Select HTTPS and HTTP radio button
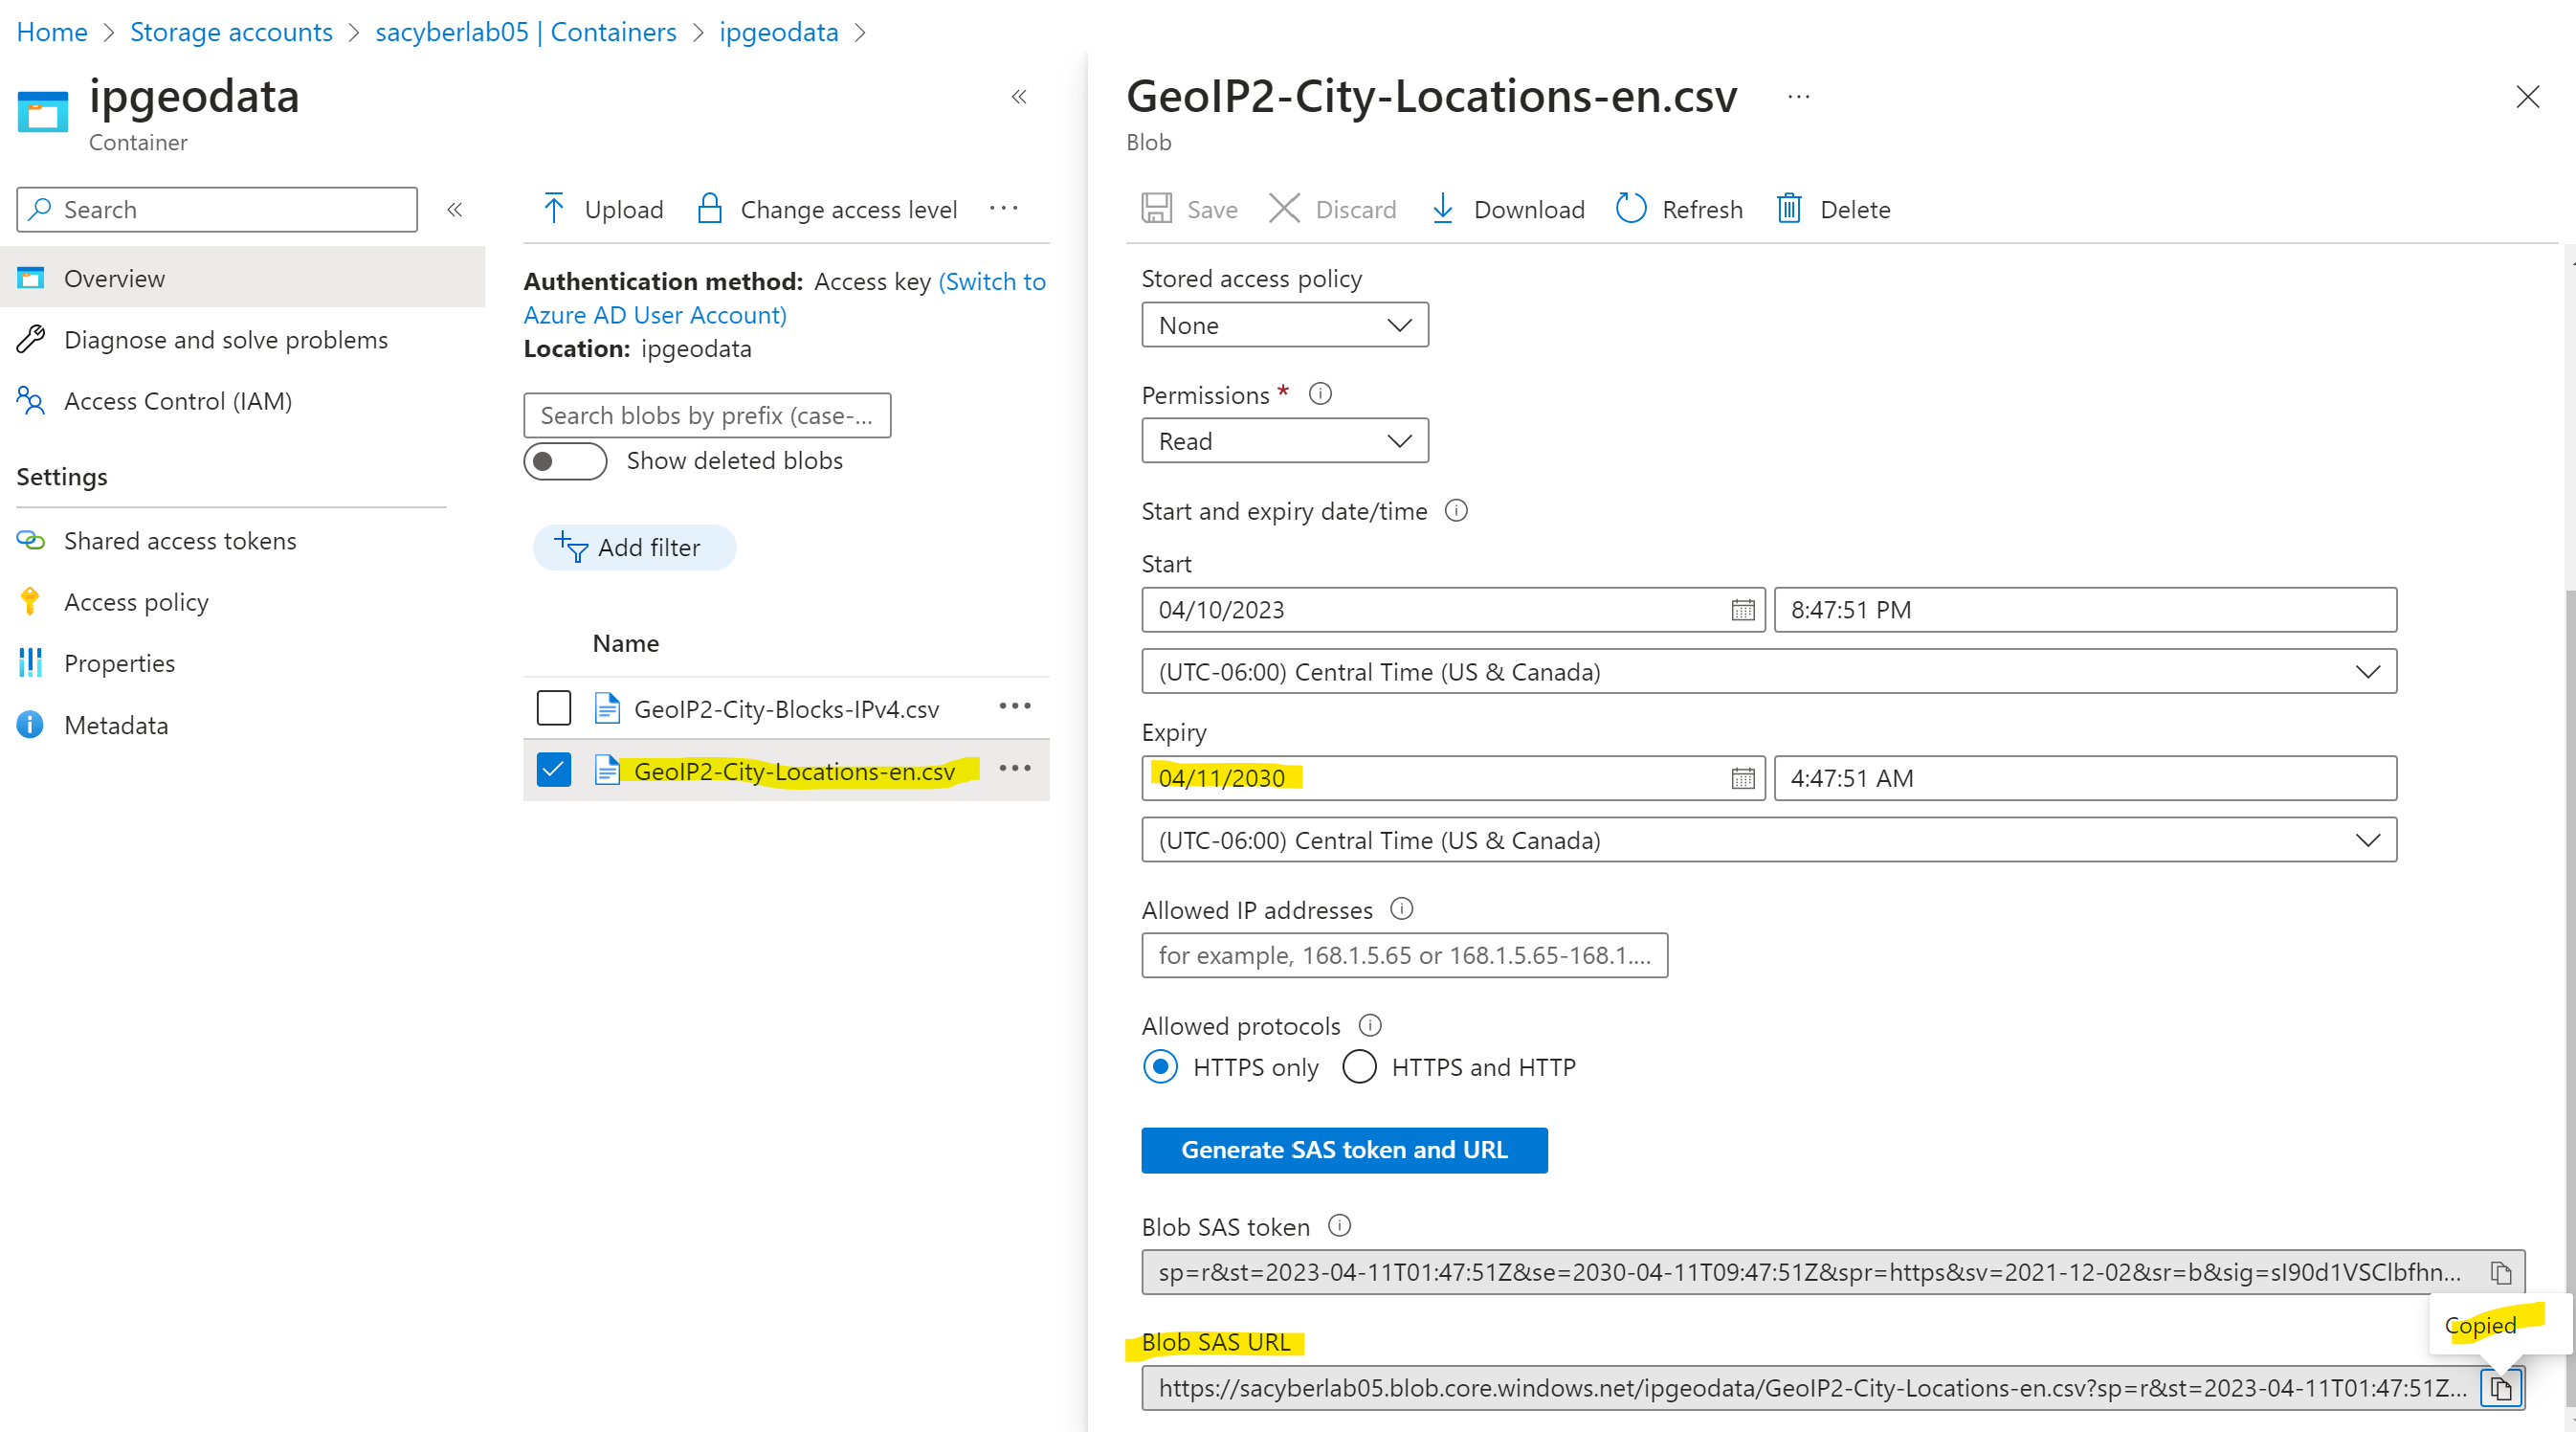 pos(1359,1067)
